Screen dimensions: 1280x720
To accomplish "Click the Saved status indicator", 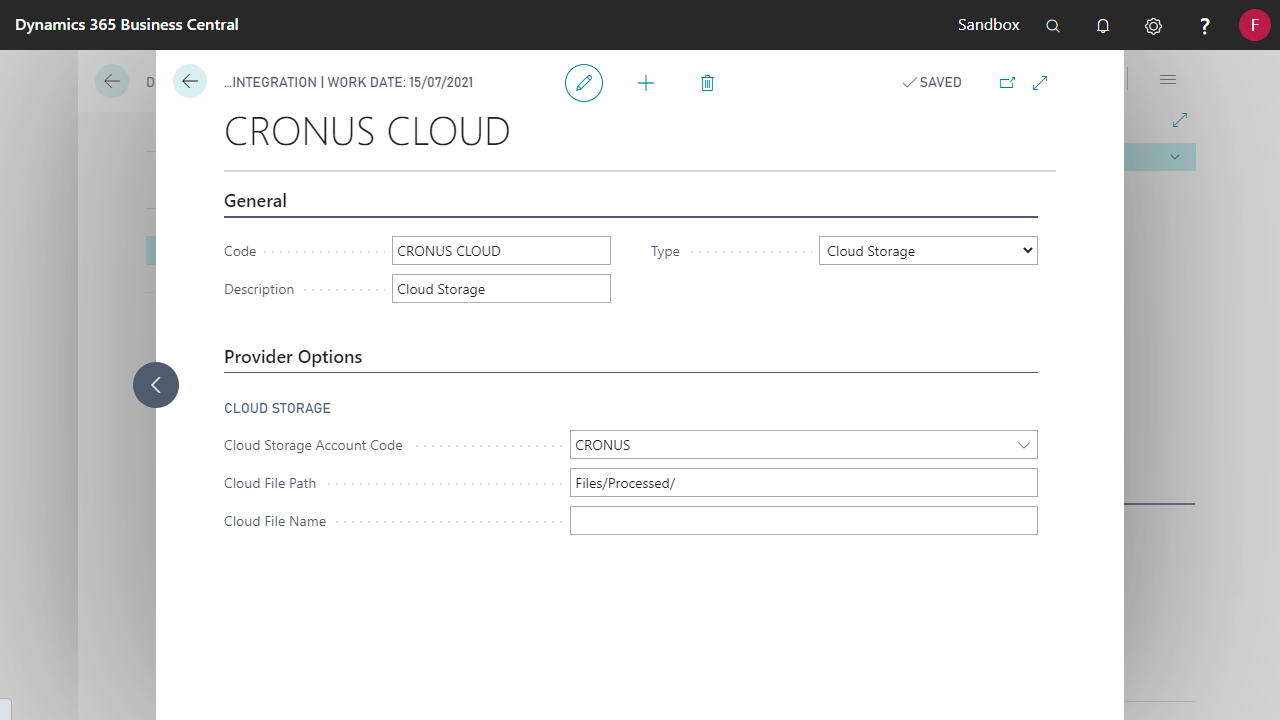I will [x=932, y=83].
